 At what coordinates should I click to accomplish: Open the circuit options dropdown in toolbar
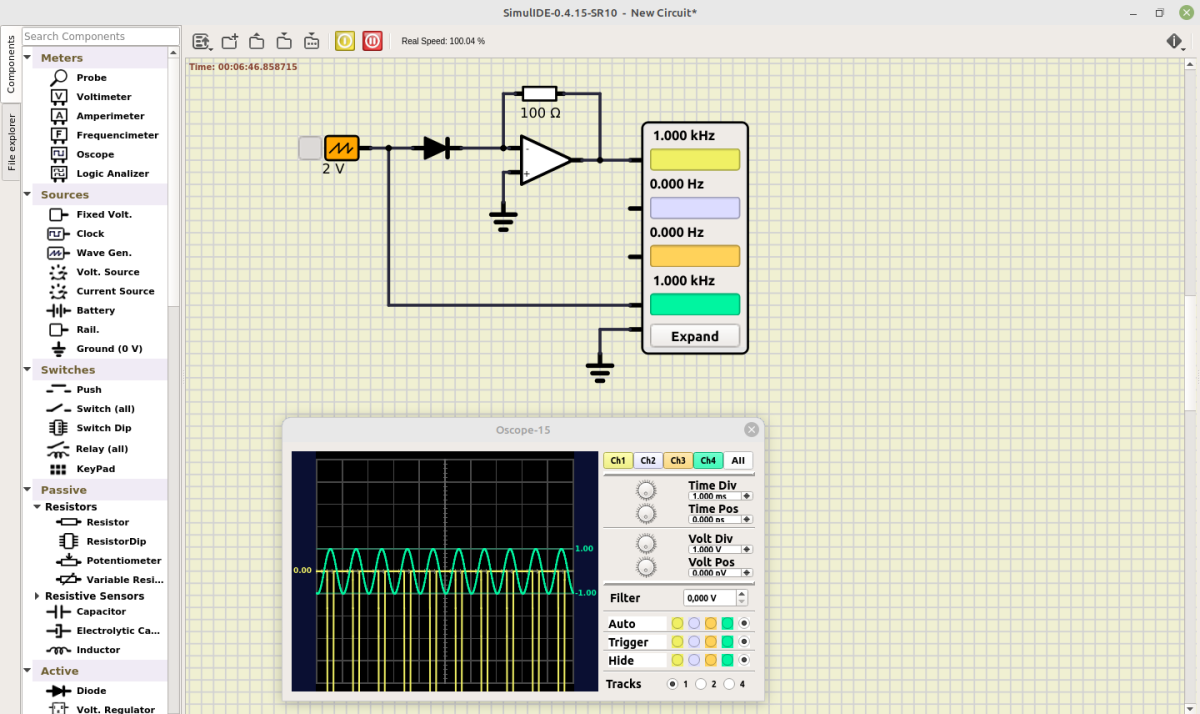[202, 41]
